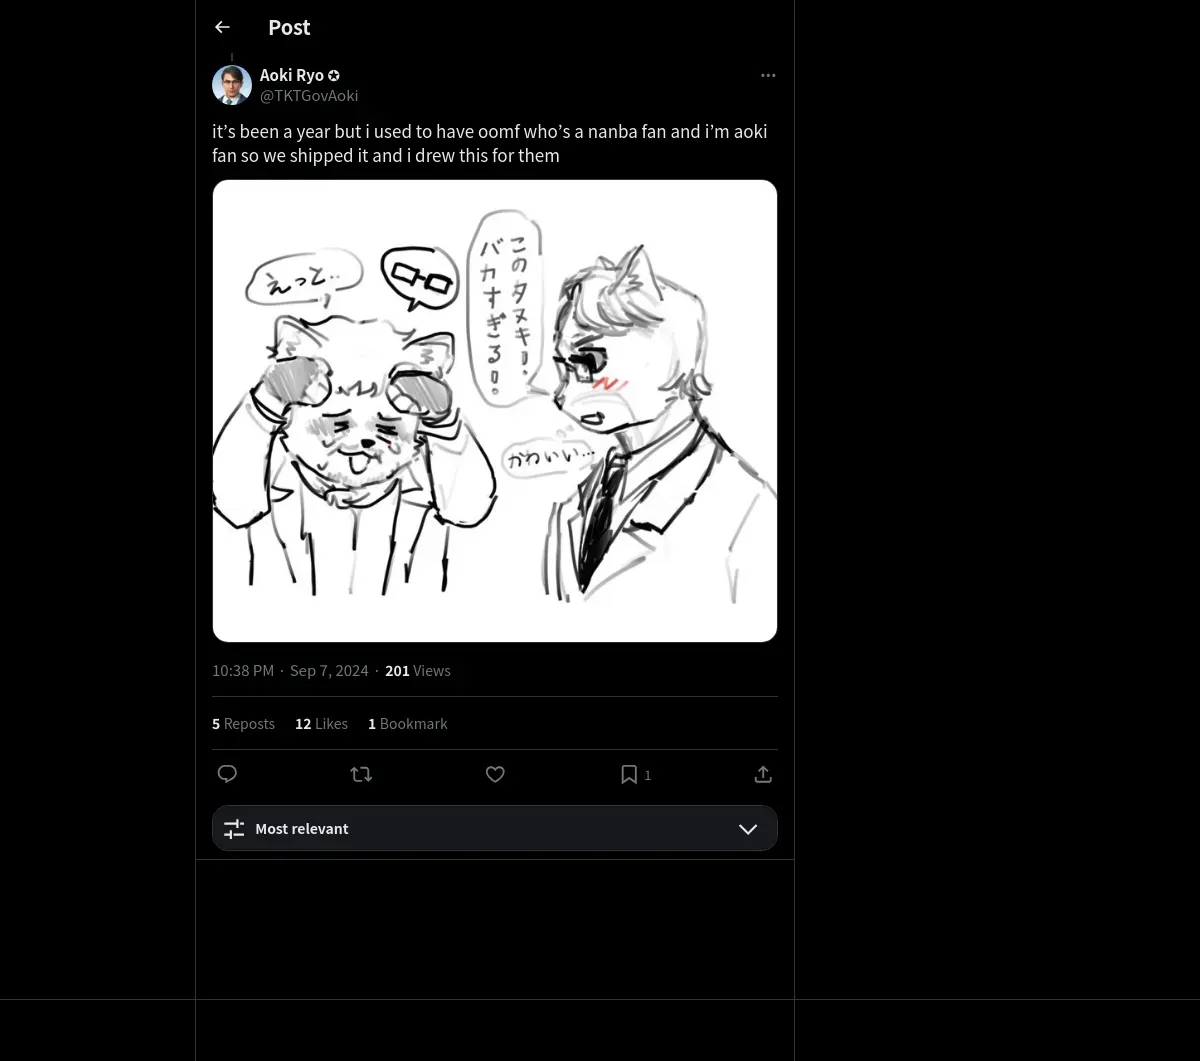Click the reply speech bubble icon
The height and width of the screenshot is (1061, 1200).
coord(227,774)
